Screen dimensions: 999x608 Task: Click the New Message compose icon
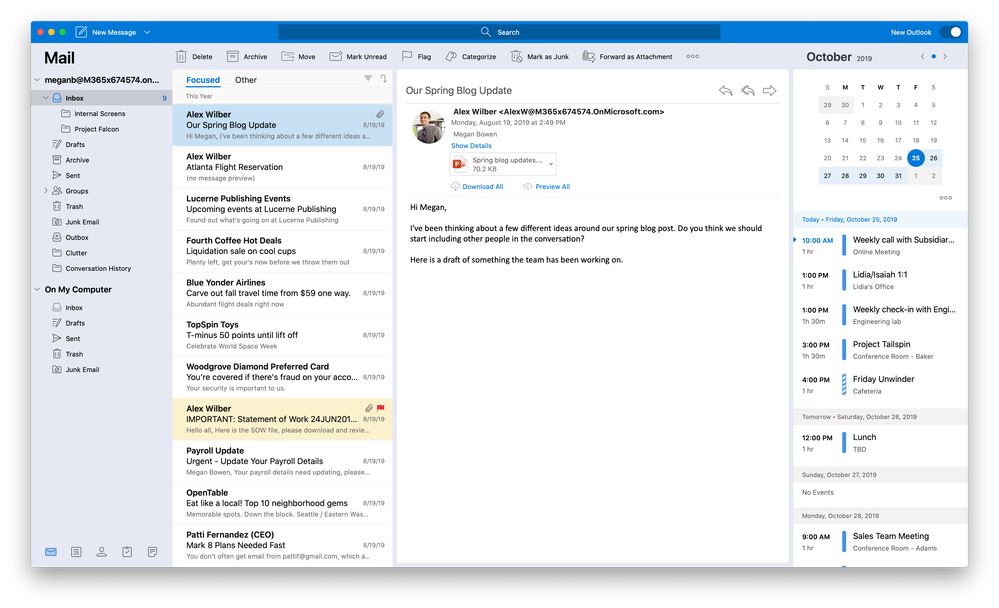[81, 32]
